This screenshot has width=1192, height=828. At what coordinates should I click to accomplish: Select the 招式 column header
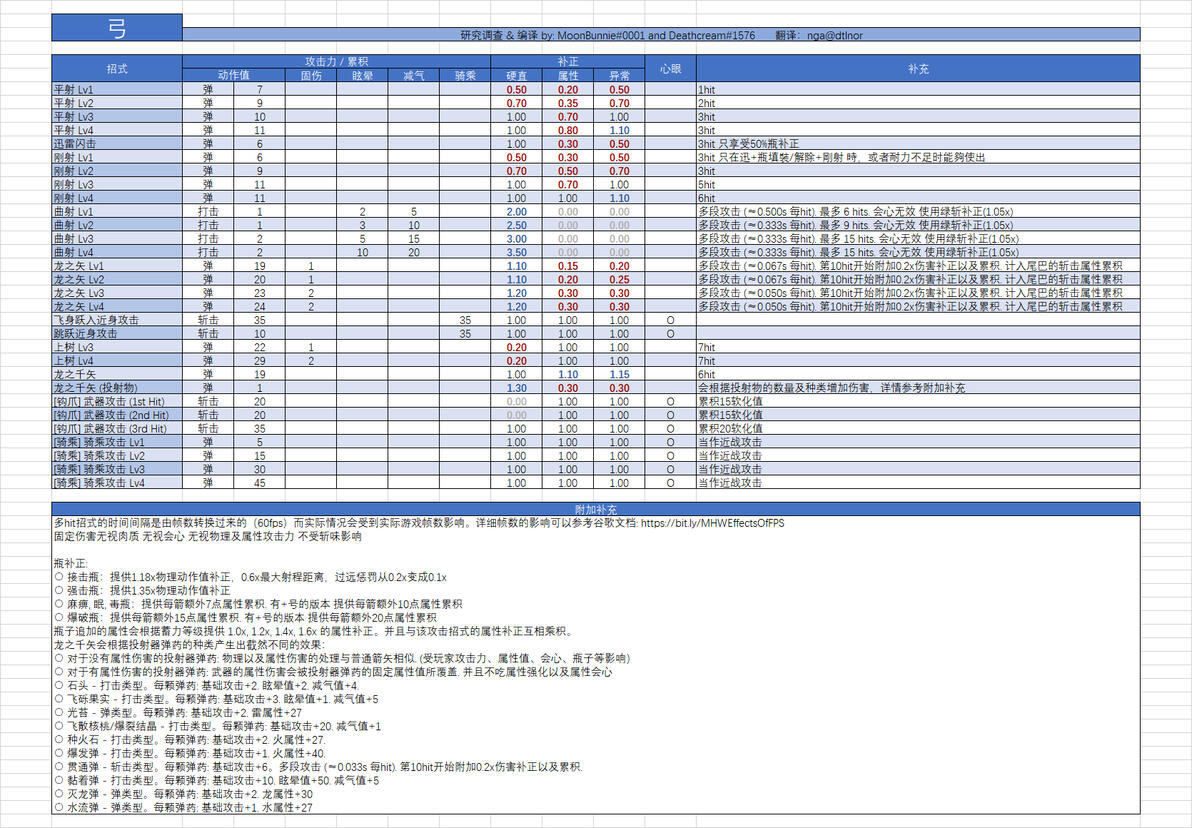click(117, 68)
